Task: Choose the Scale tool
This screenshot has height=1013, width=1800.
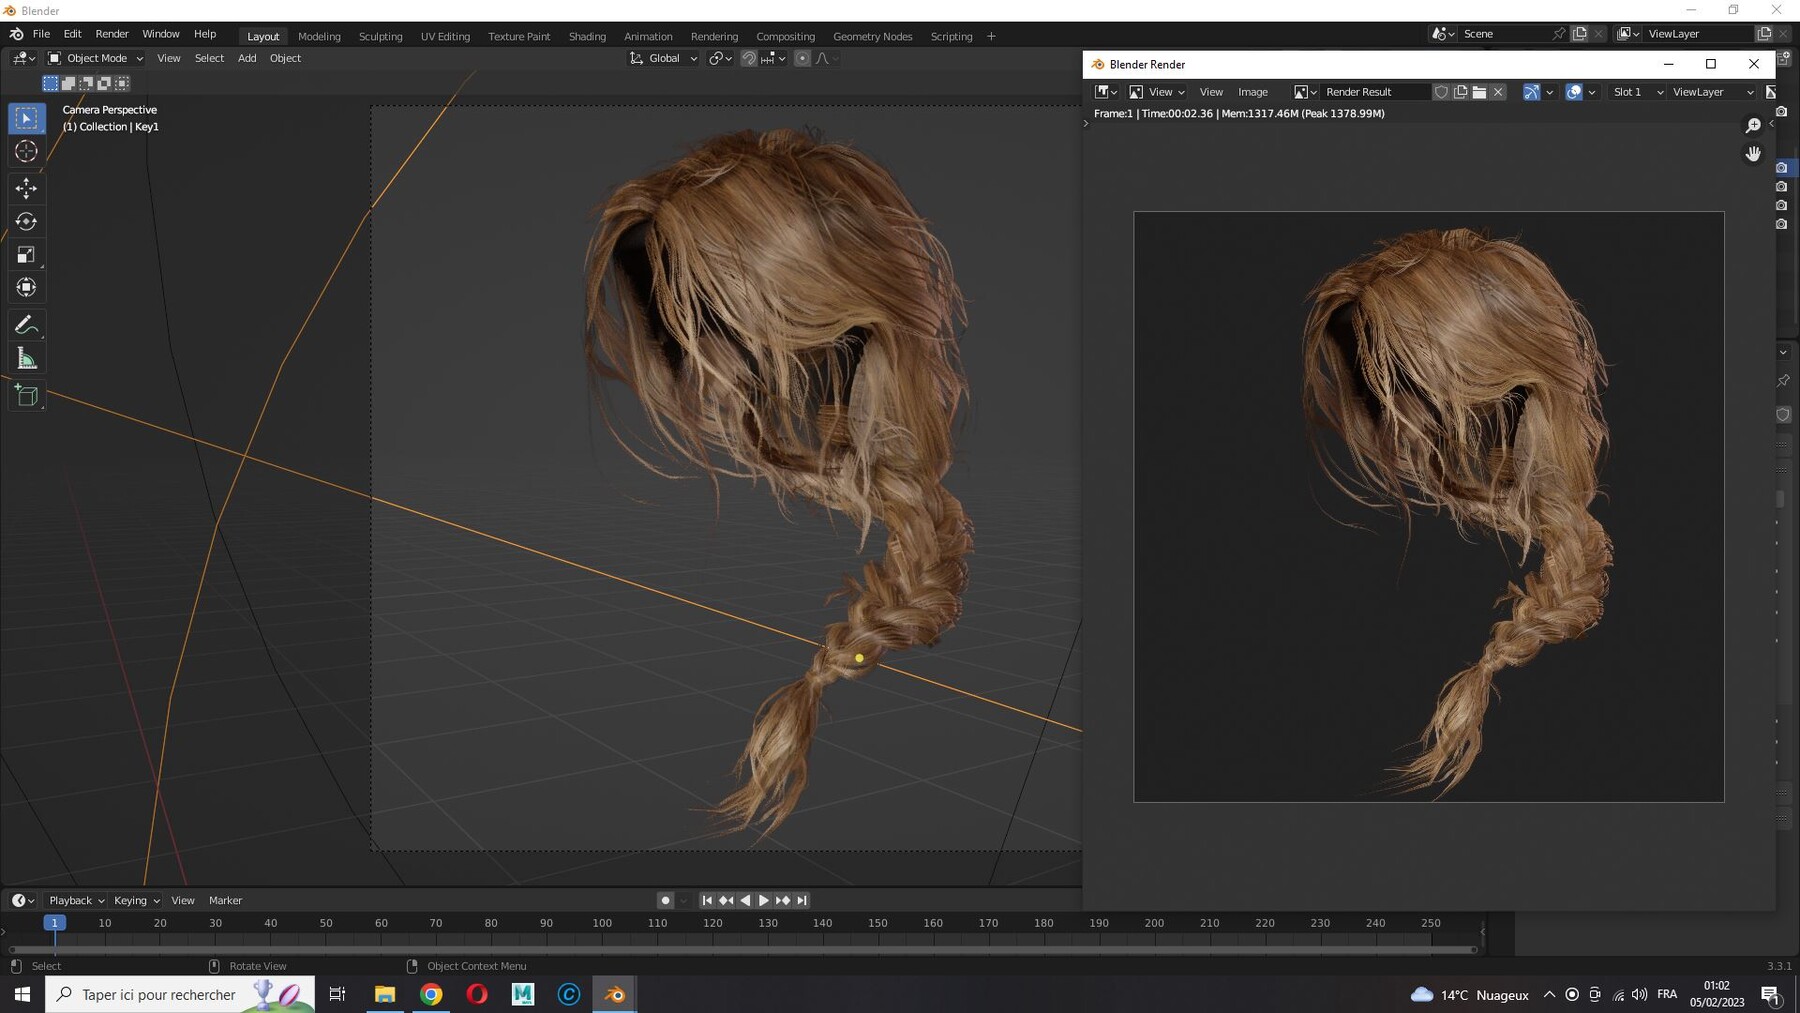Action: [x=27, y=254]
